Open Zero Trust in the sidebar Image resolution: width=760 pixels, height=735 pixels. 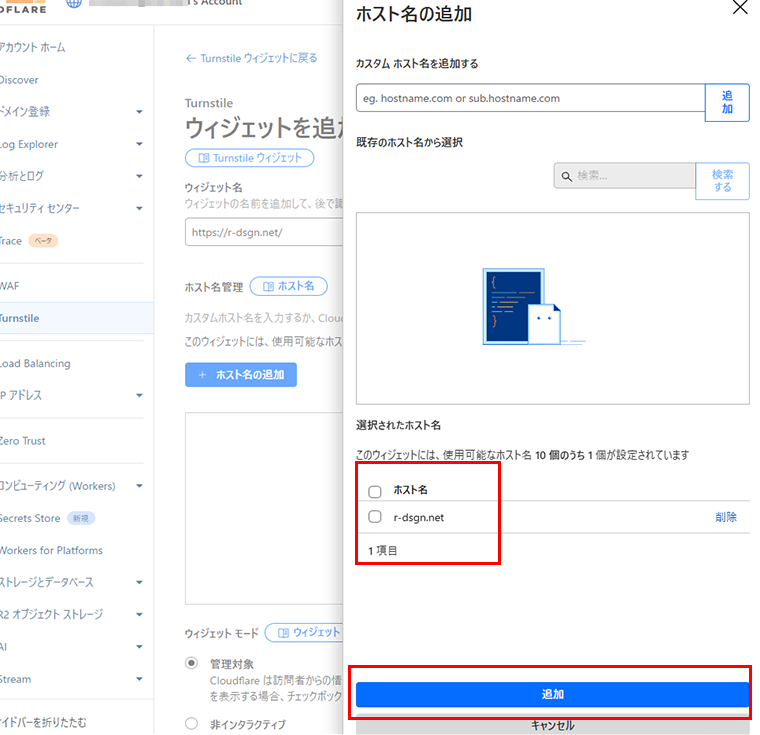tap(23, 441)
